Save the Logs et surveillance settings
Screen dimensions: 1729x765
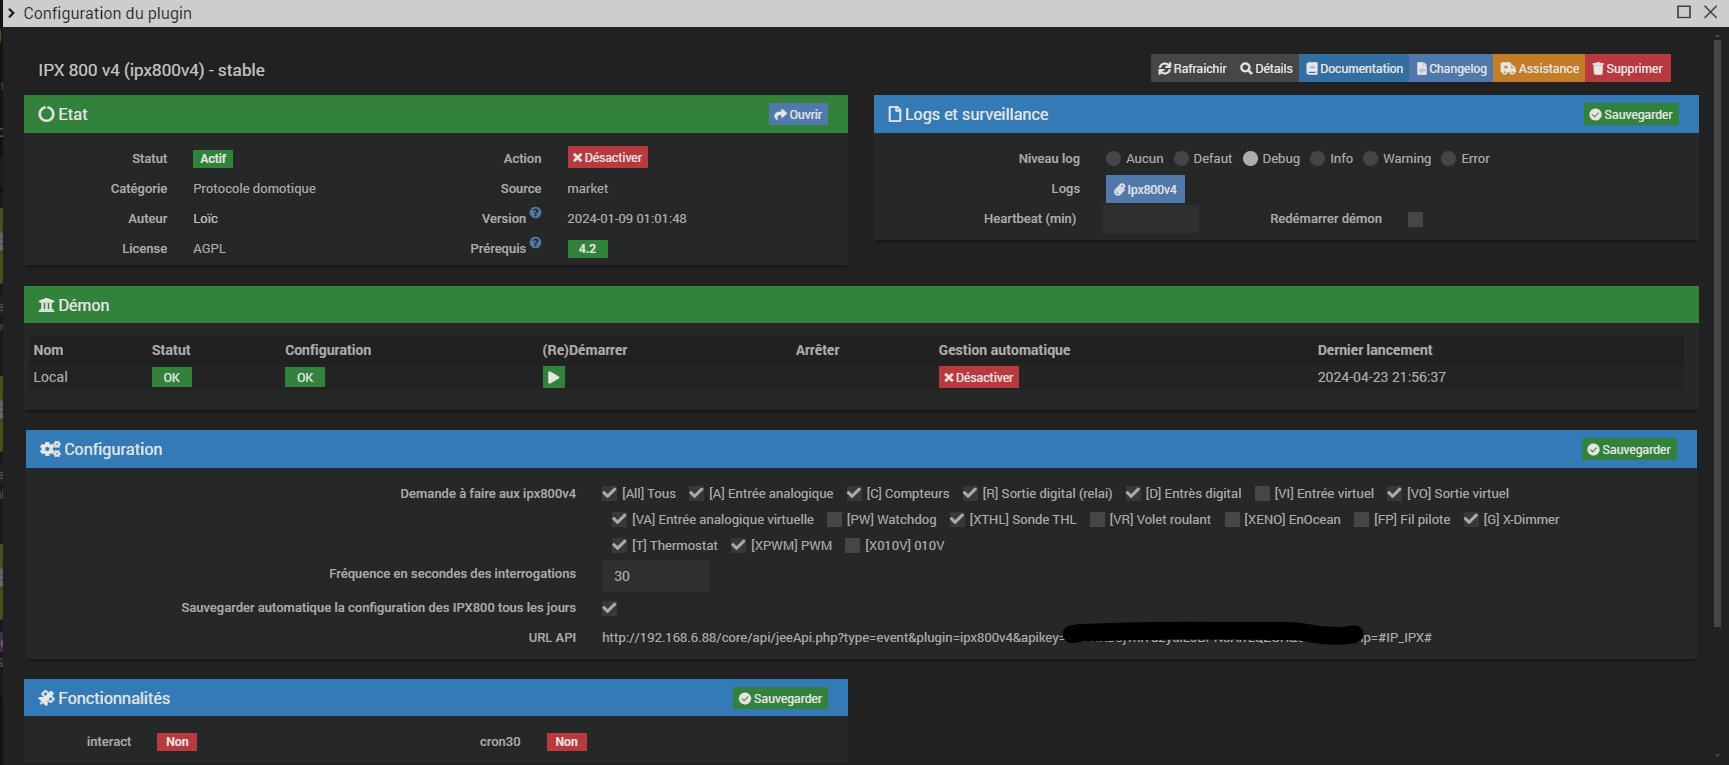click(1631, 115)
